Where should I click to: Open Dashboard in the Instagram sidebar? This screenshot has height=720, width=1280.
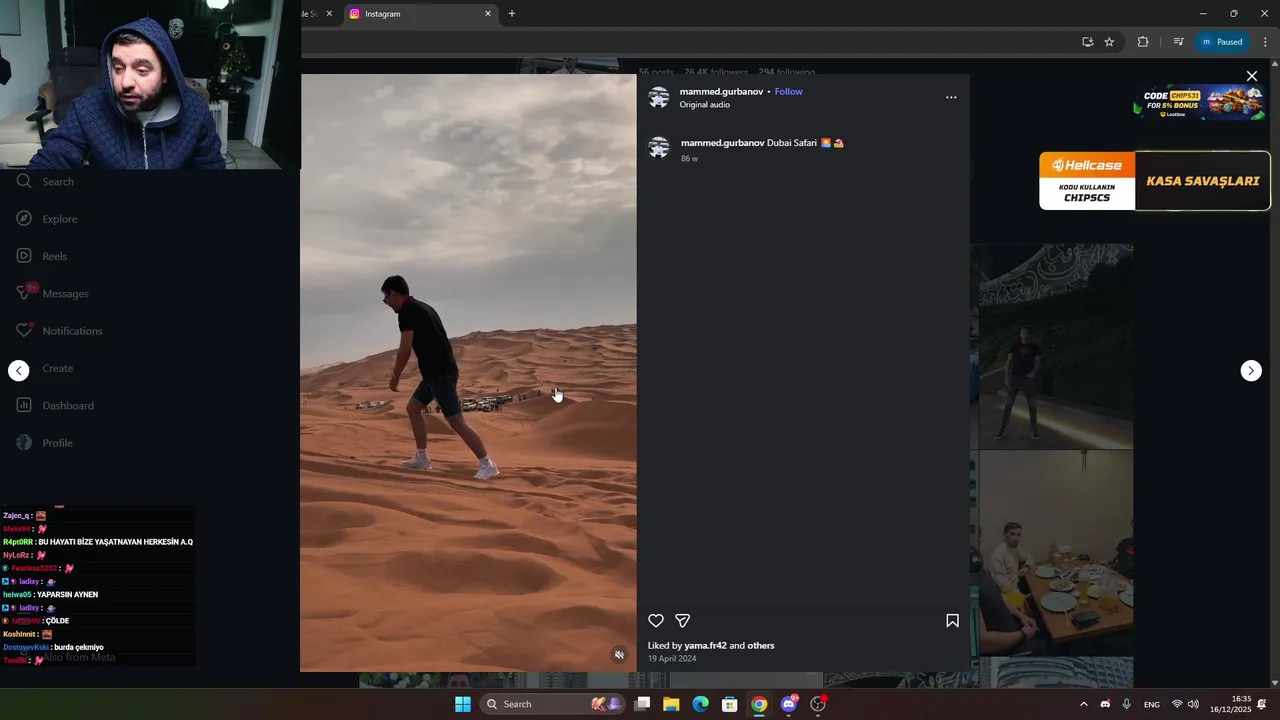pyautogui.click(x=55, y=406)
